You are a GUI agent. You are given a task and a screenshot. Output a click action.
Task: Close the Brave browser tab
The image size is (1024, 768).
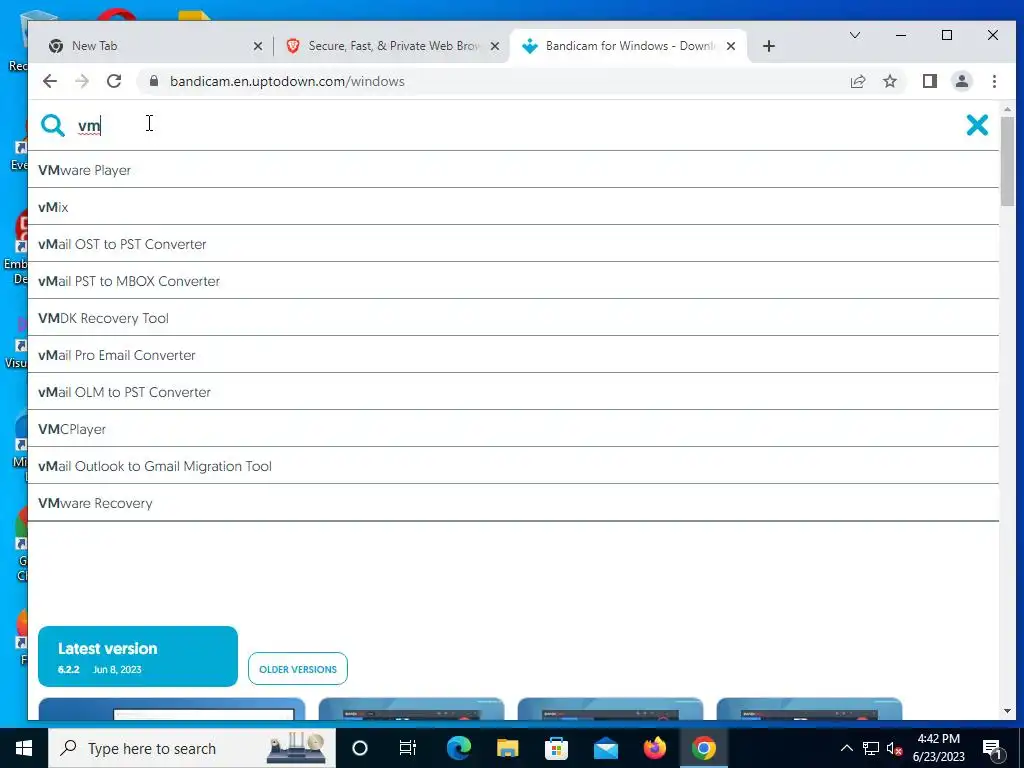pyautogui.click(x=494, y=46)
